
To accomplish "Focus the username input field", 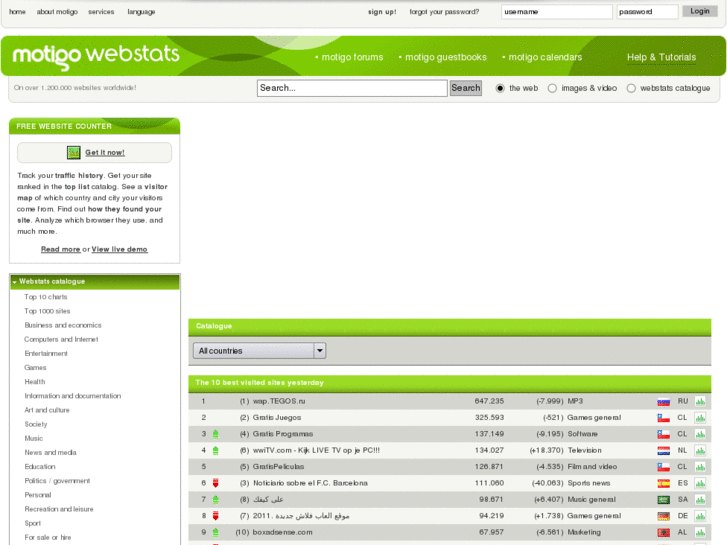I will (556, 12).
